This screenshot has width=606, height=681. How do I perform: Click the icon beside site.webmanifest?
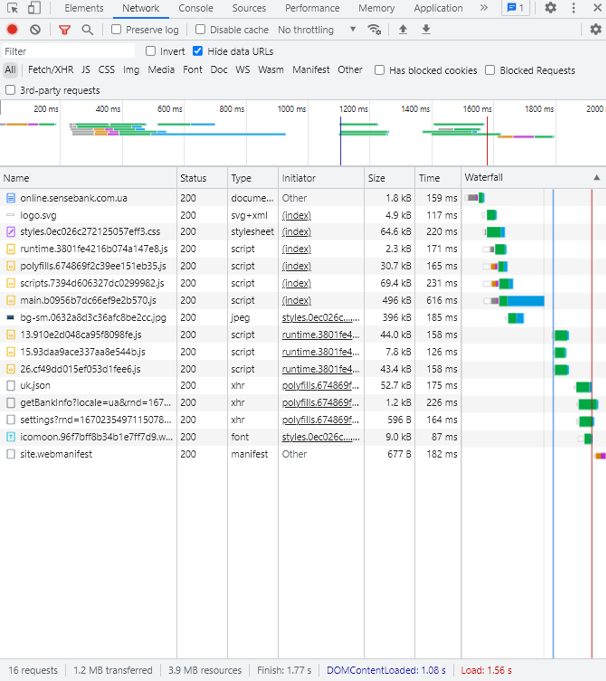click(x=11, y=454)
